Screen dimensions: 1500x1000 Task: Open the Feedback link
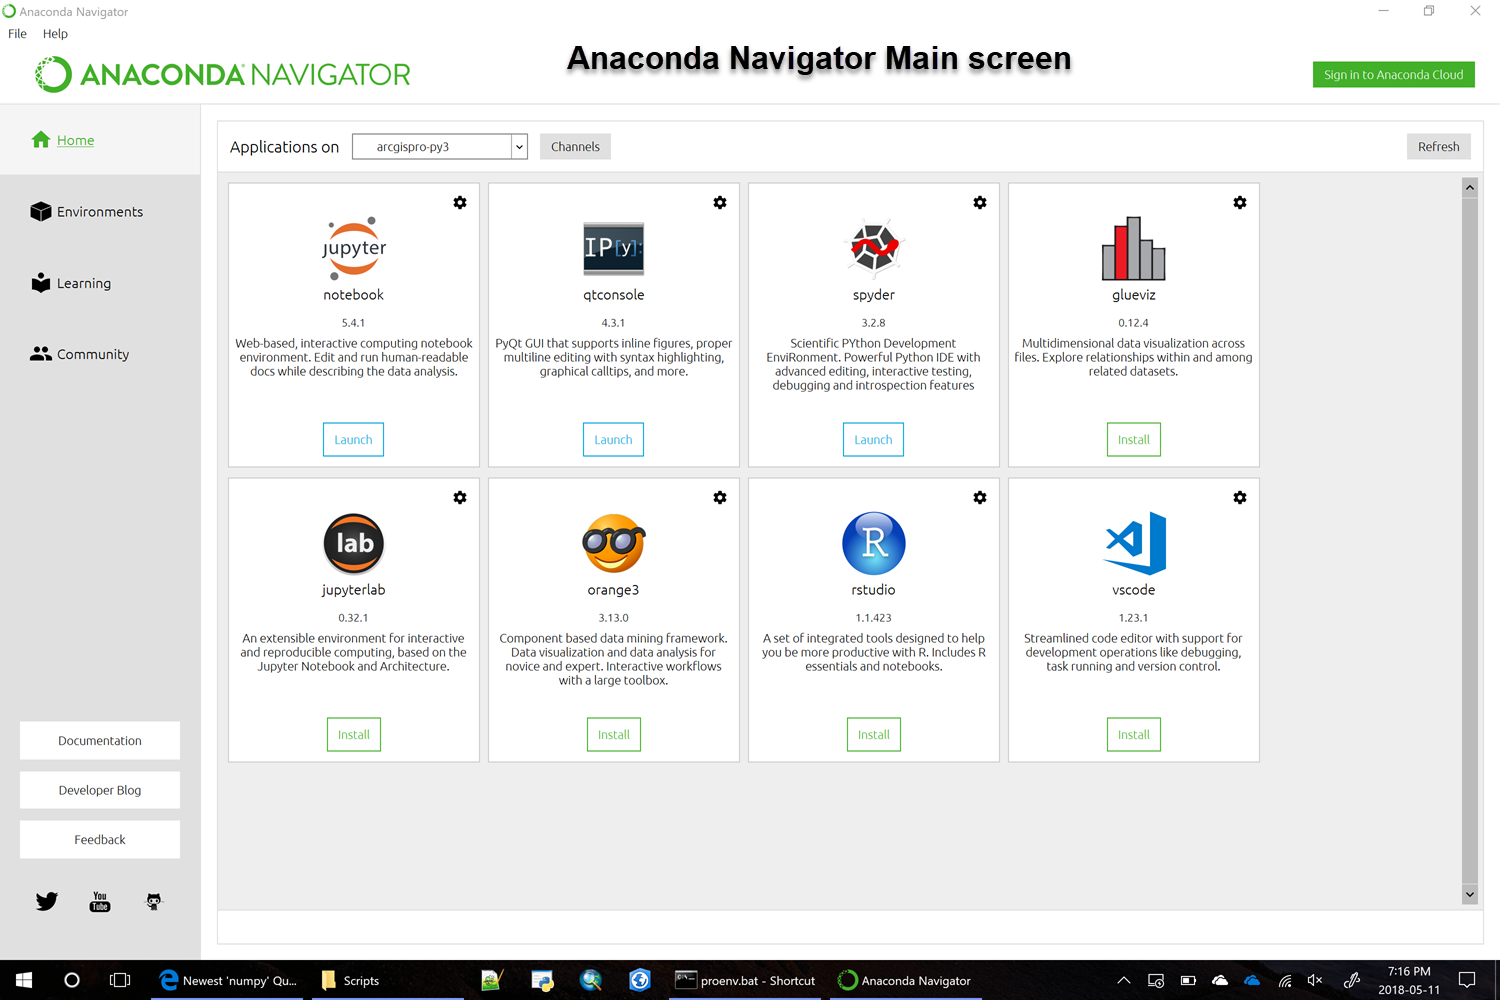(x=100, y=840)
